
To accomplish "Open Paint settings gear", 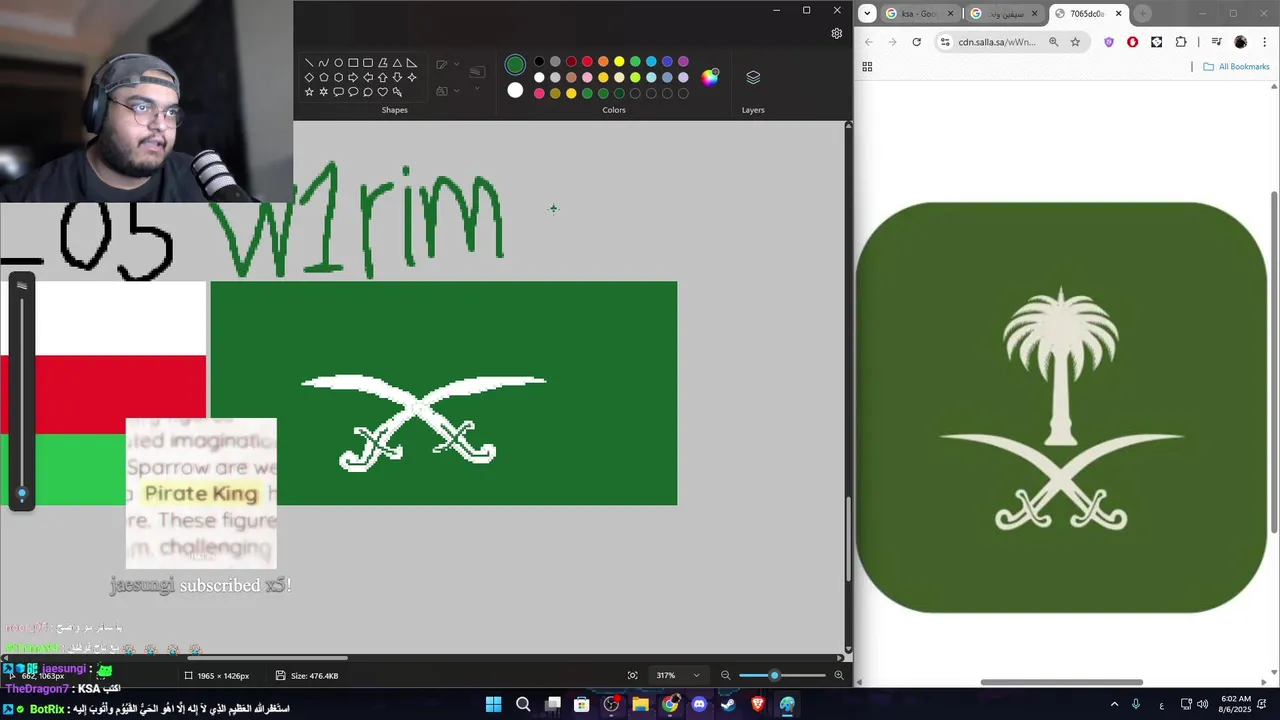I will (837, 33).
